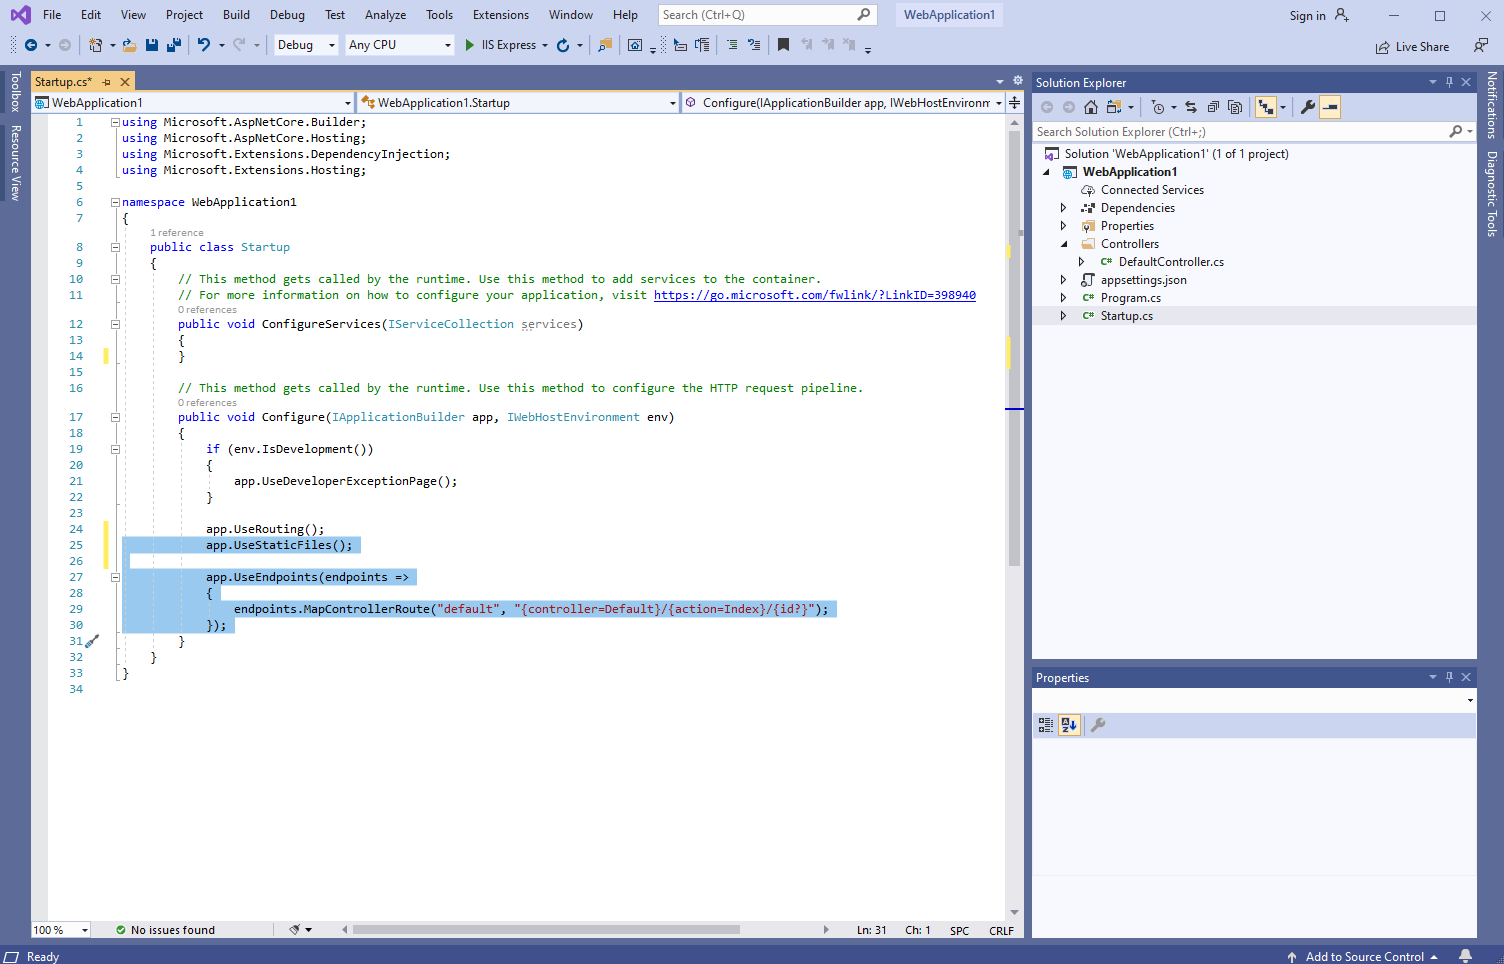This screenshot has width=1504, height=964.
Task: Switch Properties panel to Categorized view
Action: [1046, 725]
